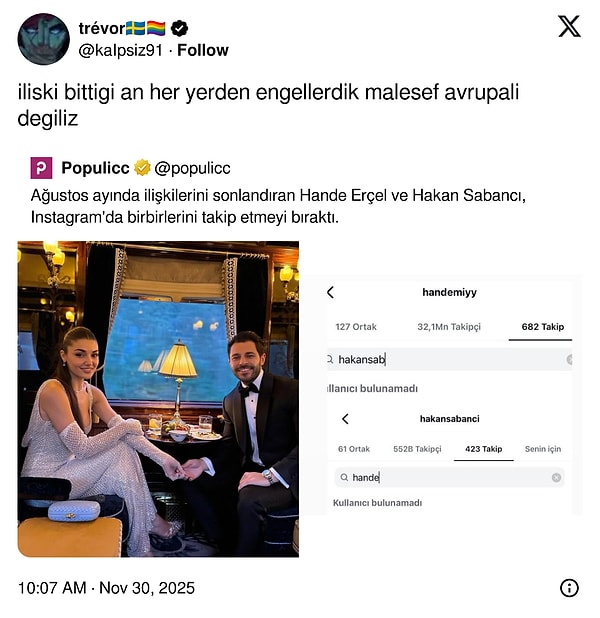Open the tweet info circle icon
This screenshot has width=600, height=618.
coord(569,588)
